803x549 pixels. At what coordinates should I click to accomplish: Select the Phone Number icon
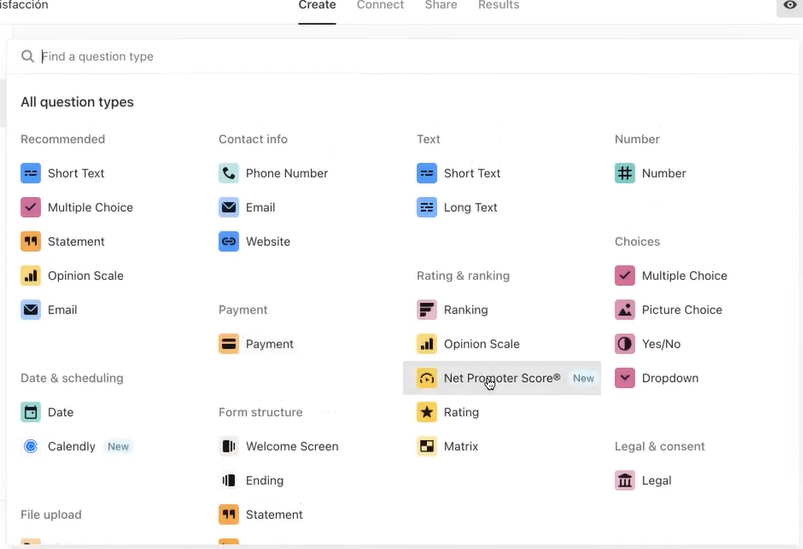[x=229, y=173]
